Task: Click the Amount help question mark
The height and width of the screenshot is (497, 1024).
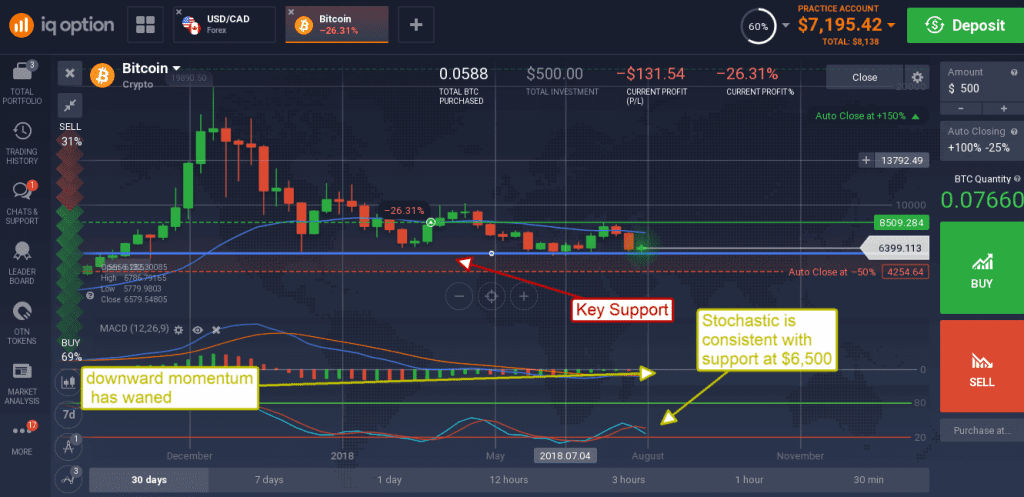Action: (x=1014, y=72)
